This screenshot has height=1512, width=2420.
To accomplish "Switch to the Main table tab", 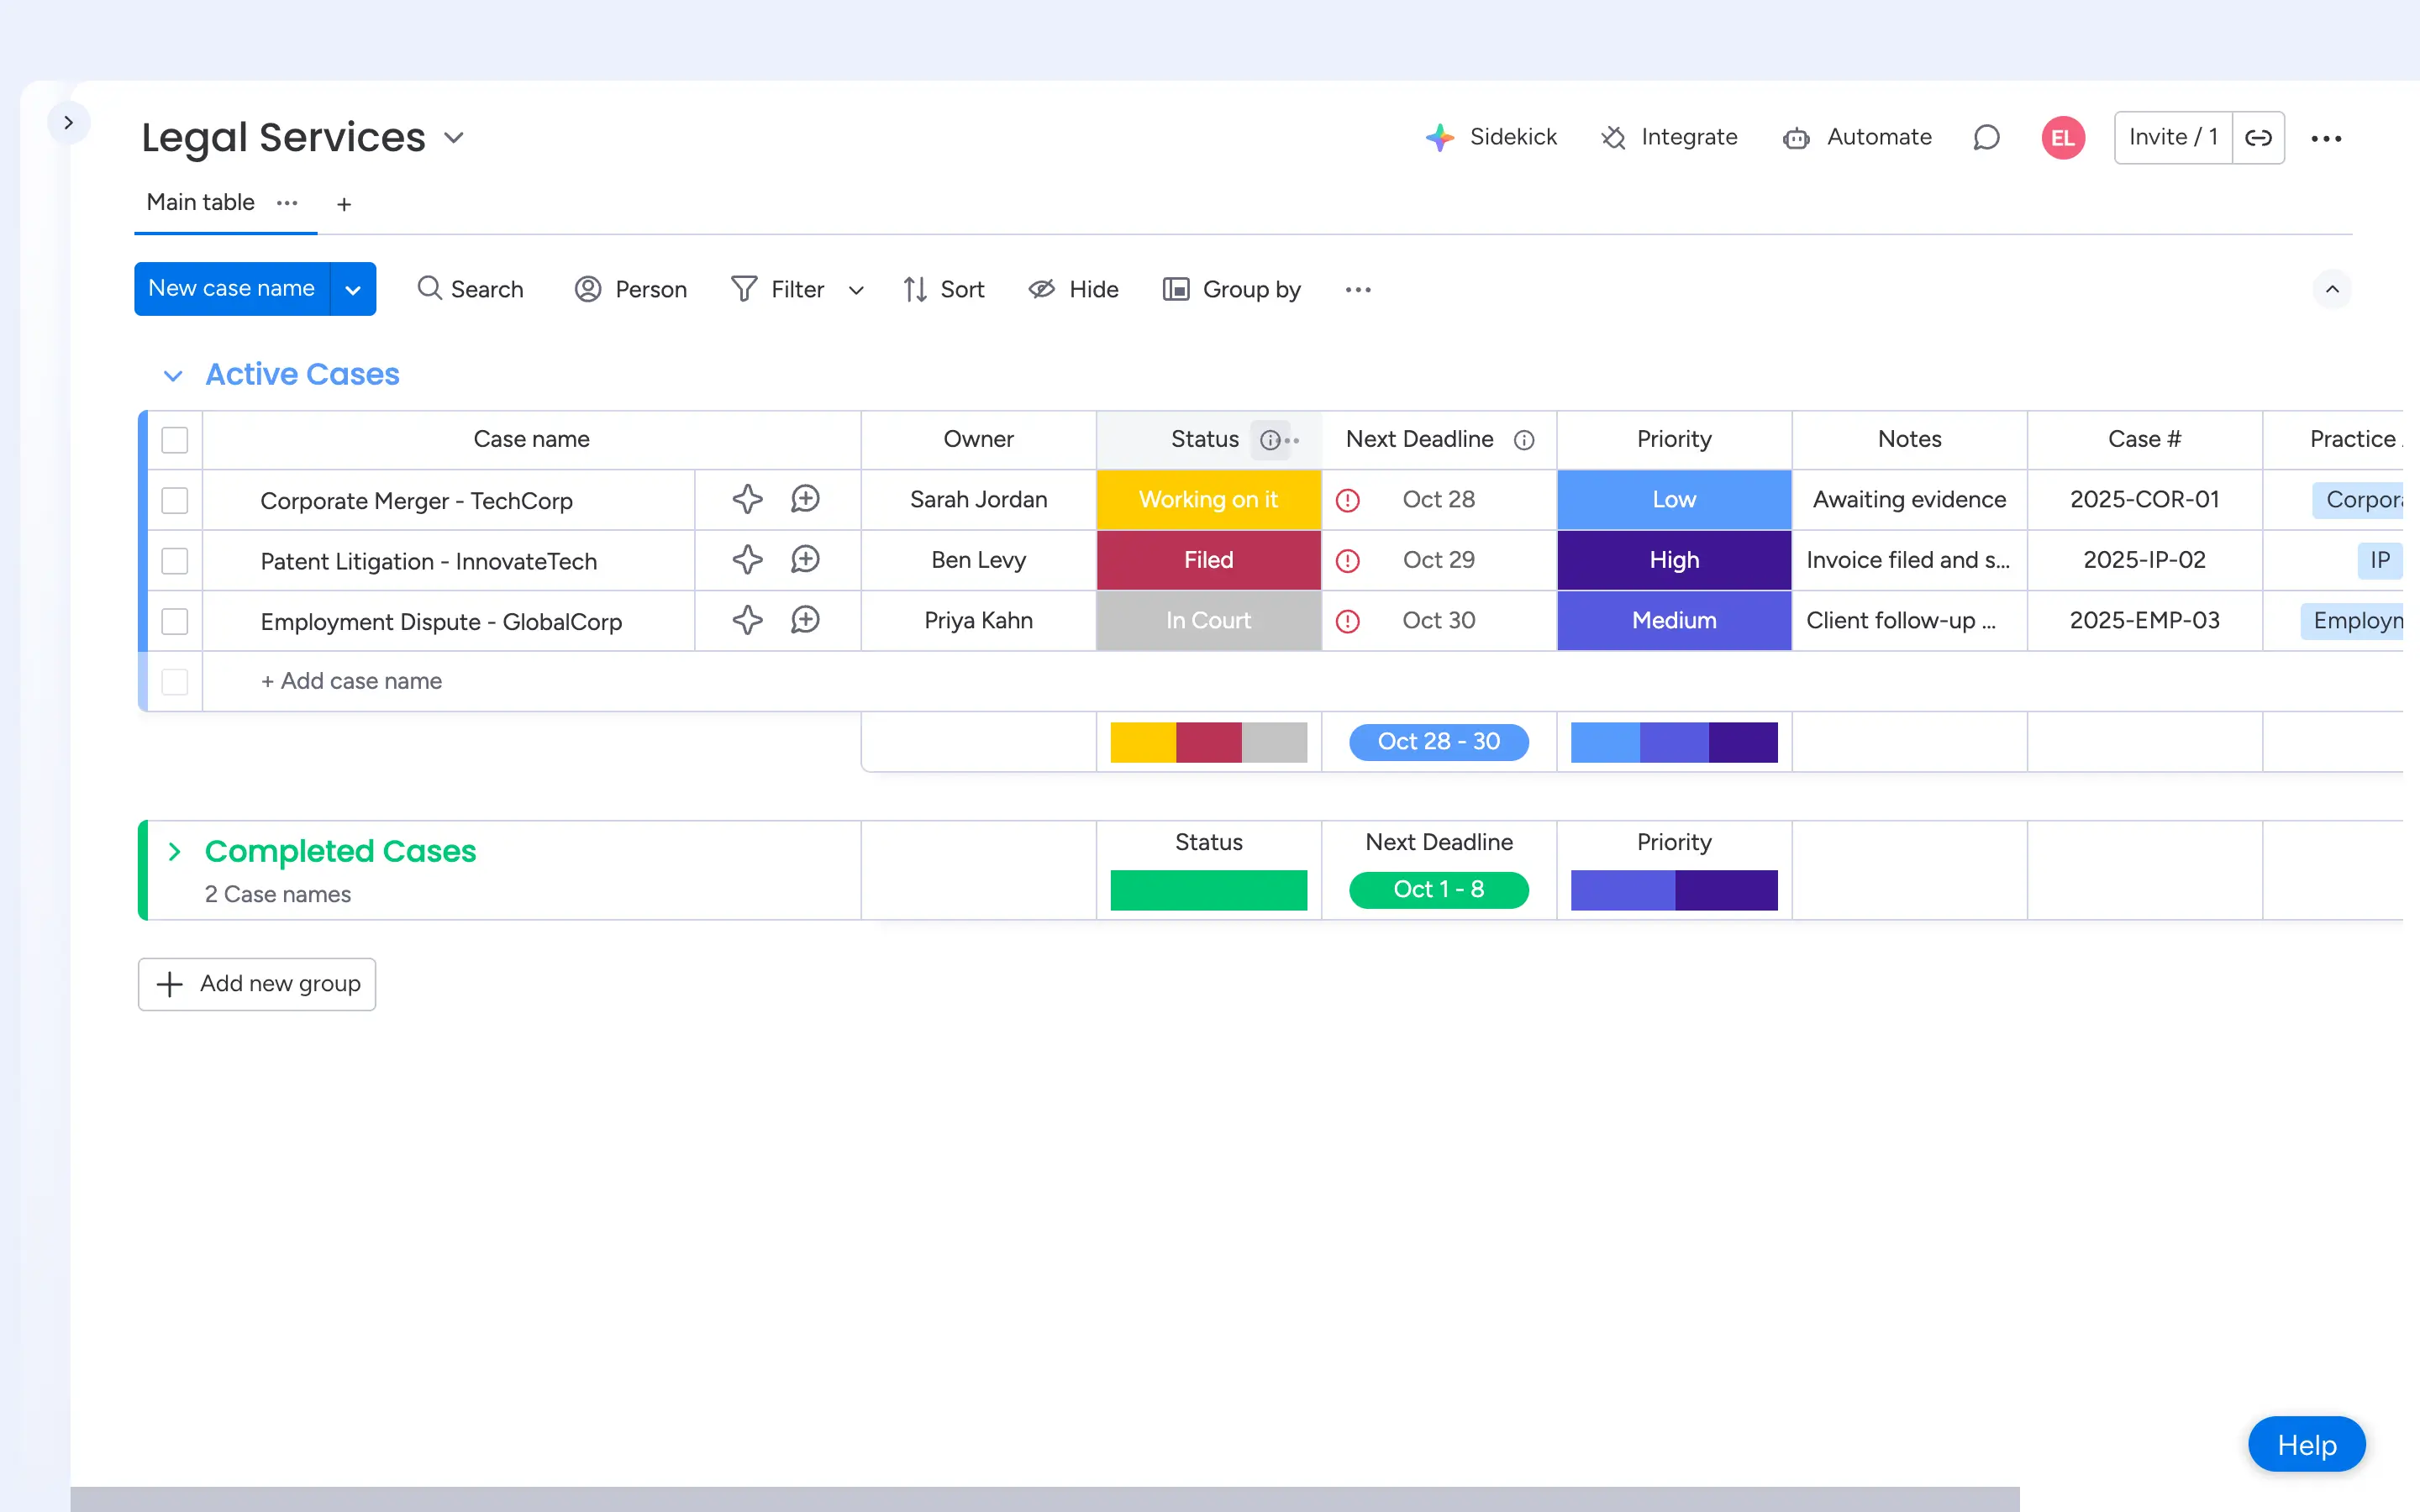I will (200, 203).
